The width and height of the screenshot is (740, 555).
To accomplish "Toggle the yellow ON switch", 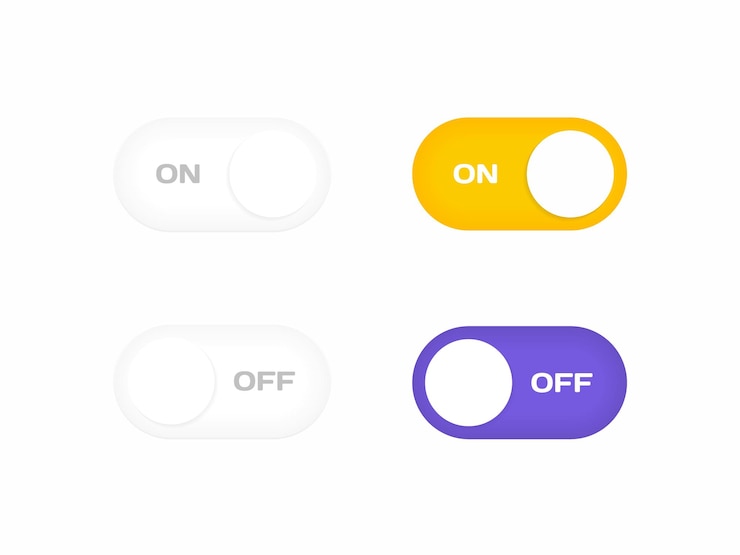I will click(x=519, y=174).
